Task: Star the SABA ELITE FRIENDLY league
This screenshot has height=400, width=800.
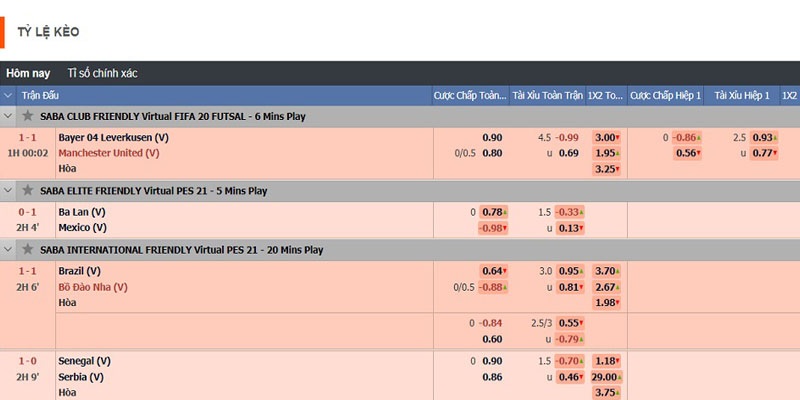Action: click(x=28, y=190)
